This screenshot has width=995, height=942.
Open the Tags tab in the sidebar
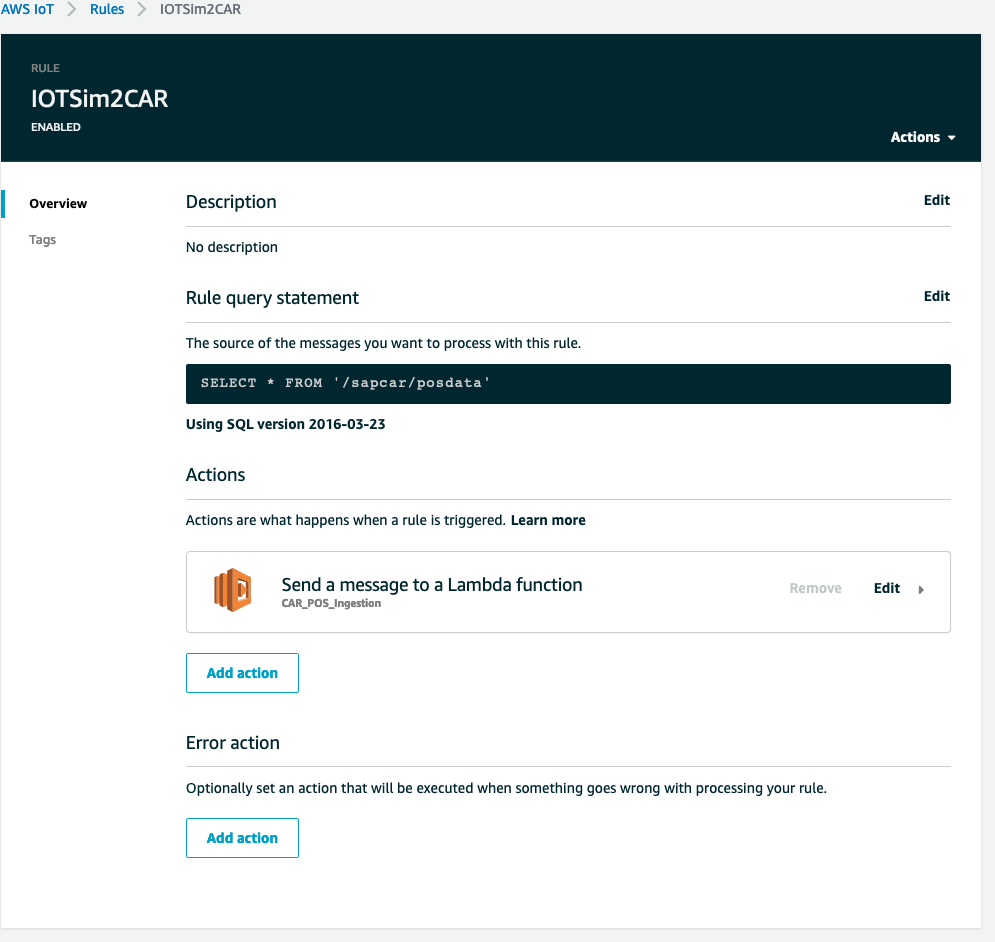tap(43, 240)
